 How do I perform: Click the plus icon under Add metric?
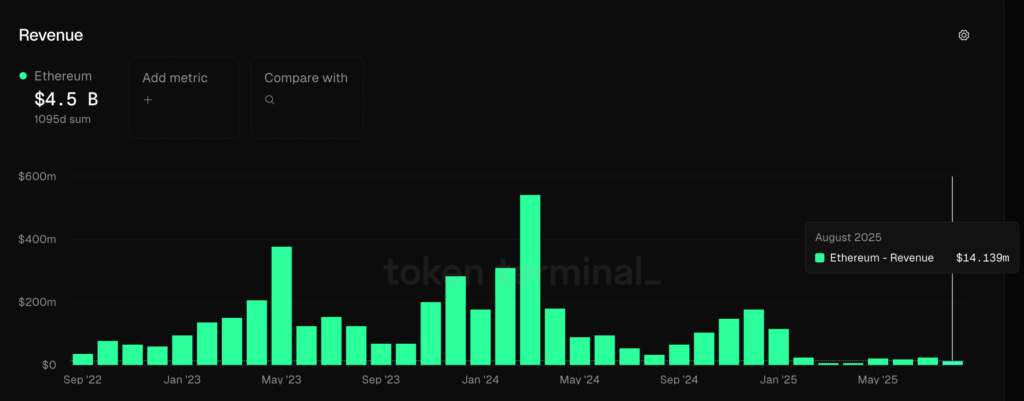148,100
